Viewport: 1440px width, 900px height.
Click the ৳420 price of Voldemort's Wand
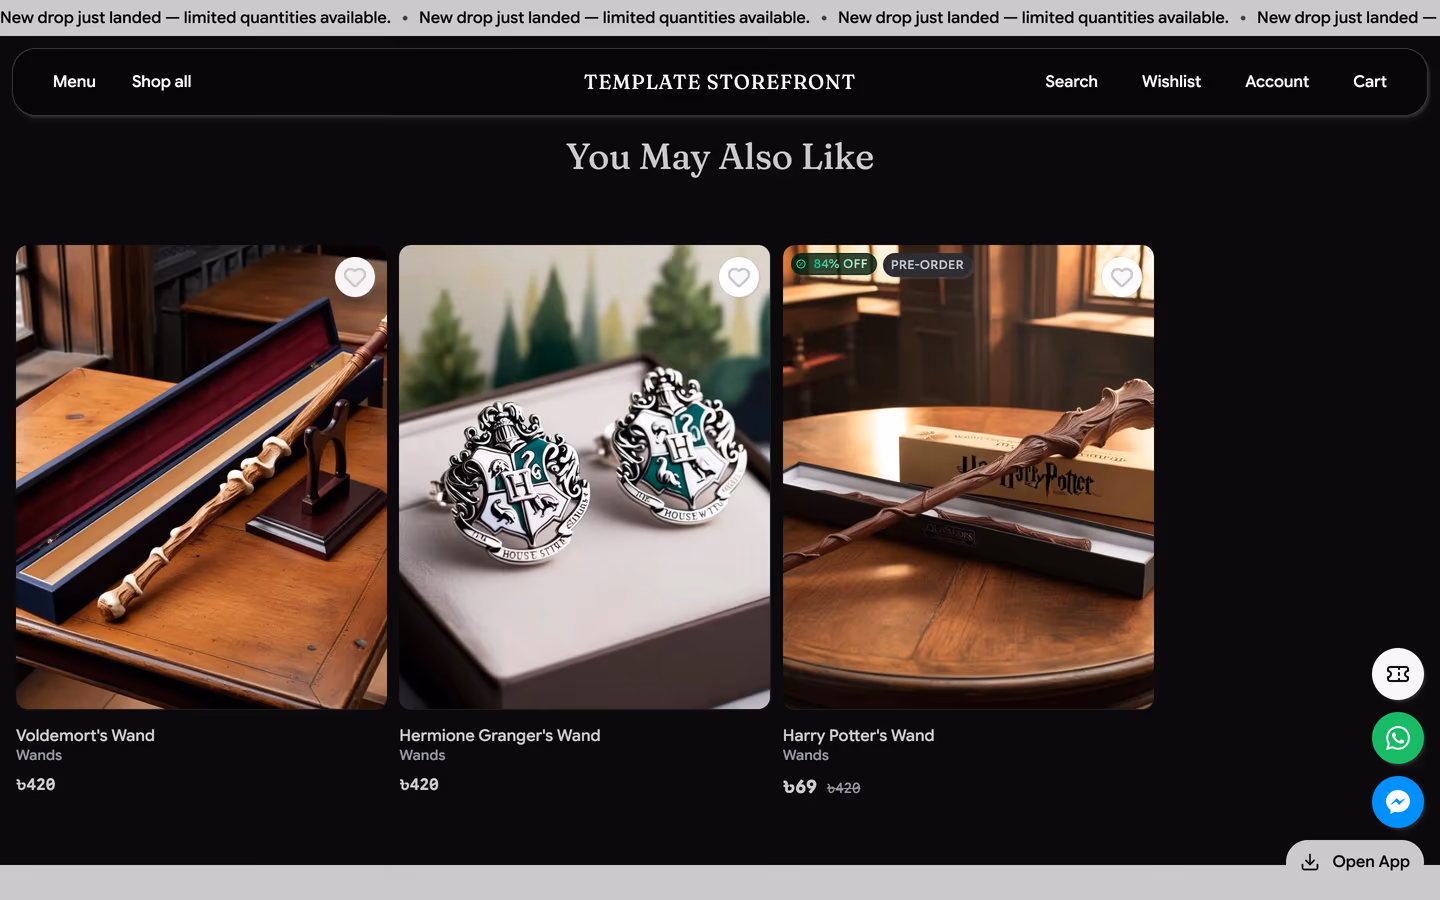[36, 784]
